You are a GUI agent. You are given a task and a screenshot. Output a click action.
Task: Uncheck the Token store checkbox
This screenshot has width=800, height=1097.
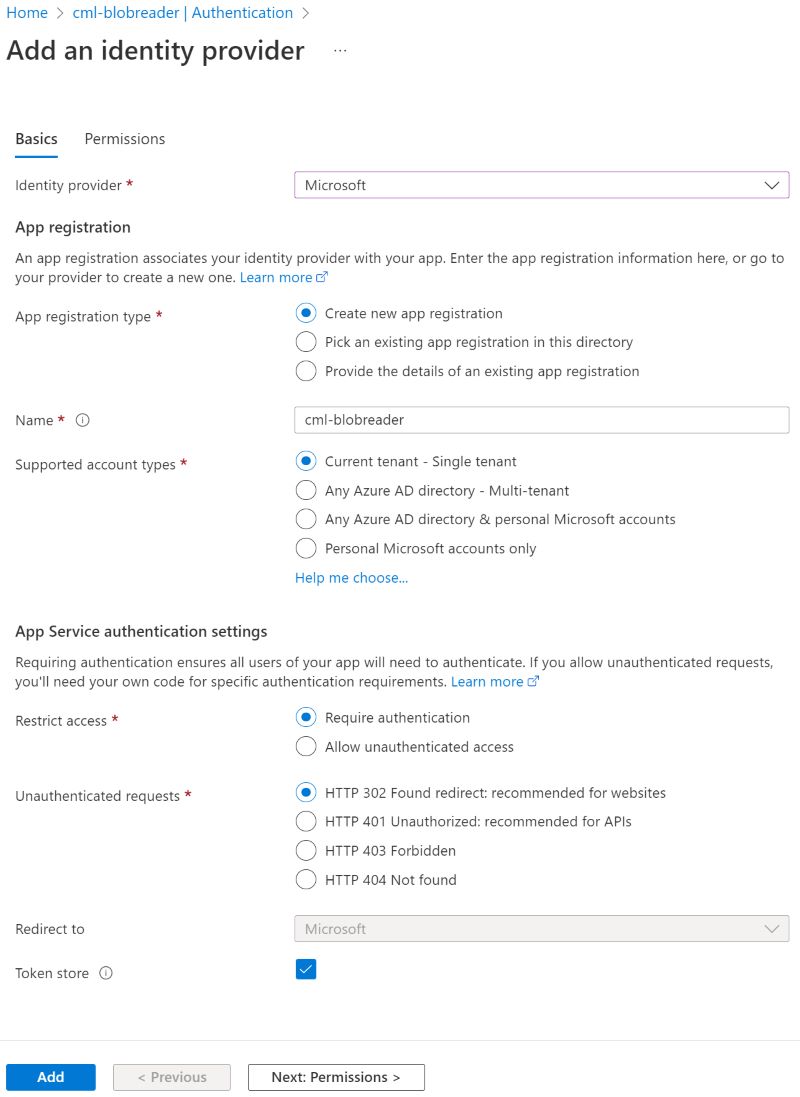[x=305, y=969]
